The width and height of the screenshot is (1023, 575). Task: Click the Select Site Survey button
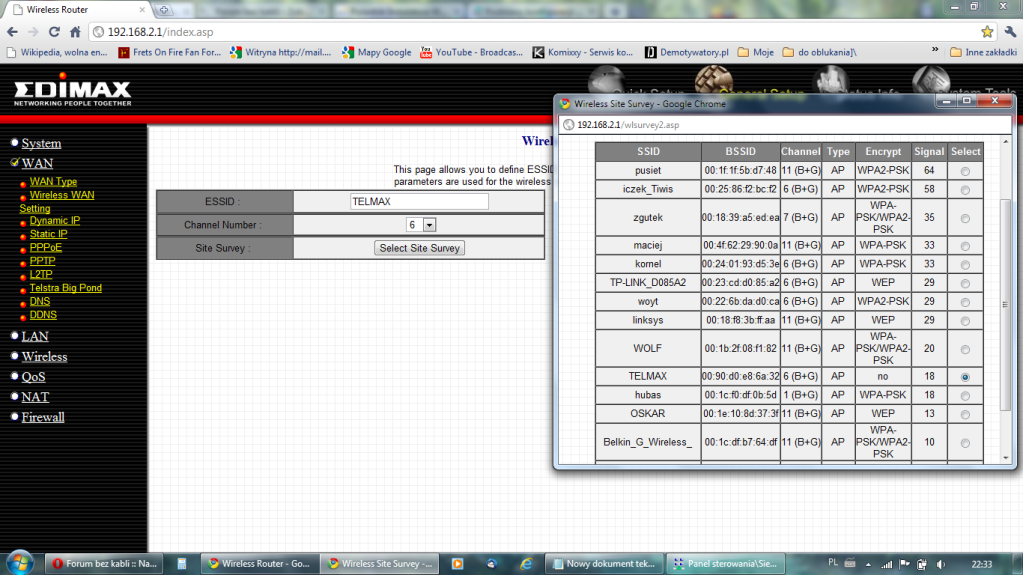tap(419, 248)
